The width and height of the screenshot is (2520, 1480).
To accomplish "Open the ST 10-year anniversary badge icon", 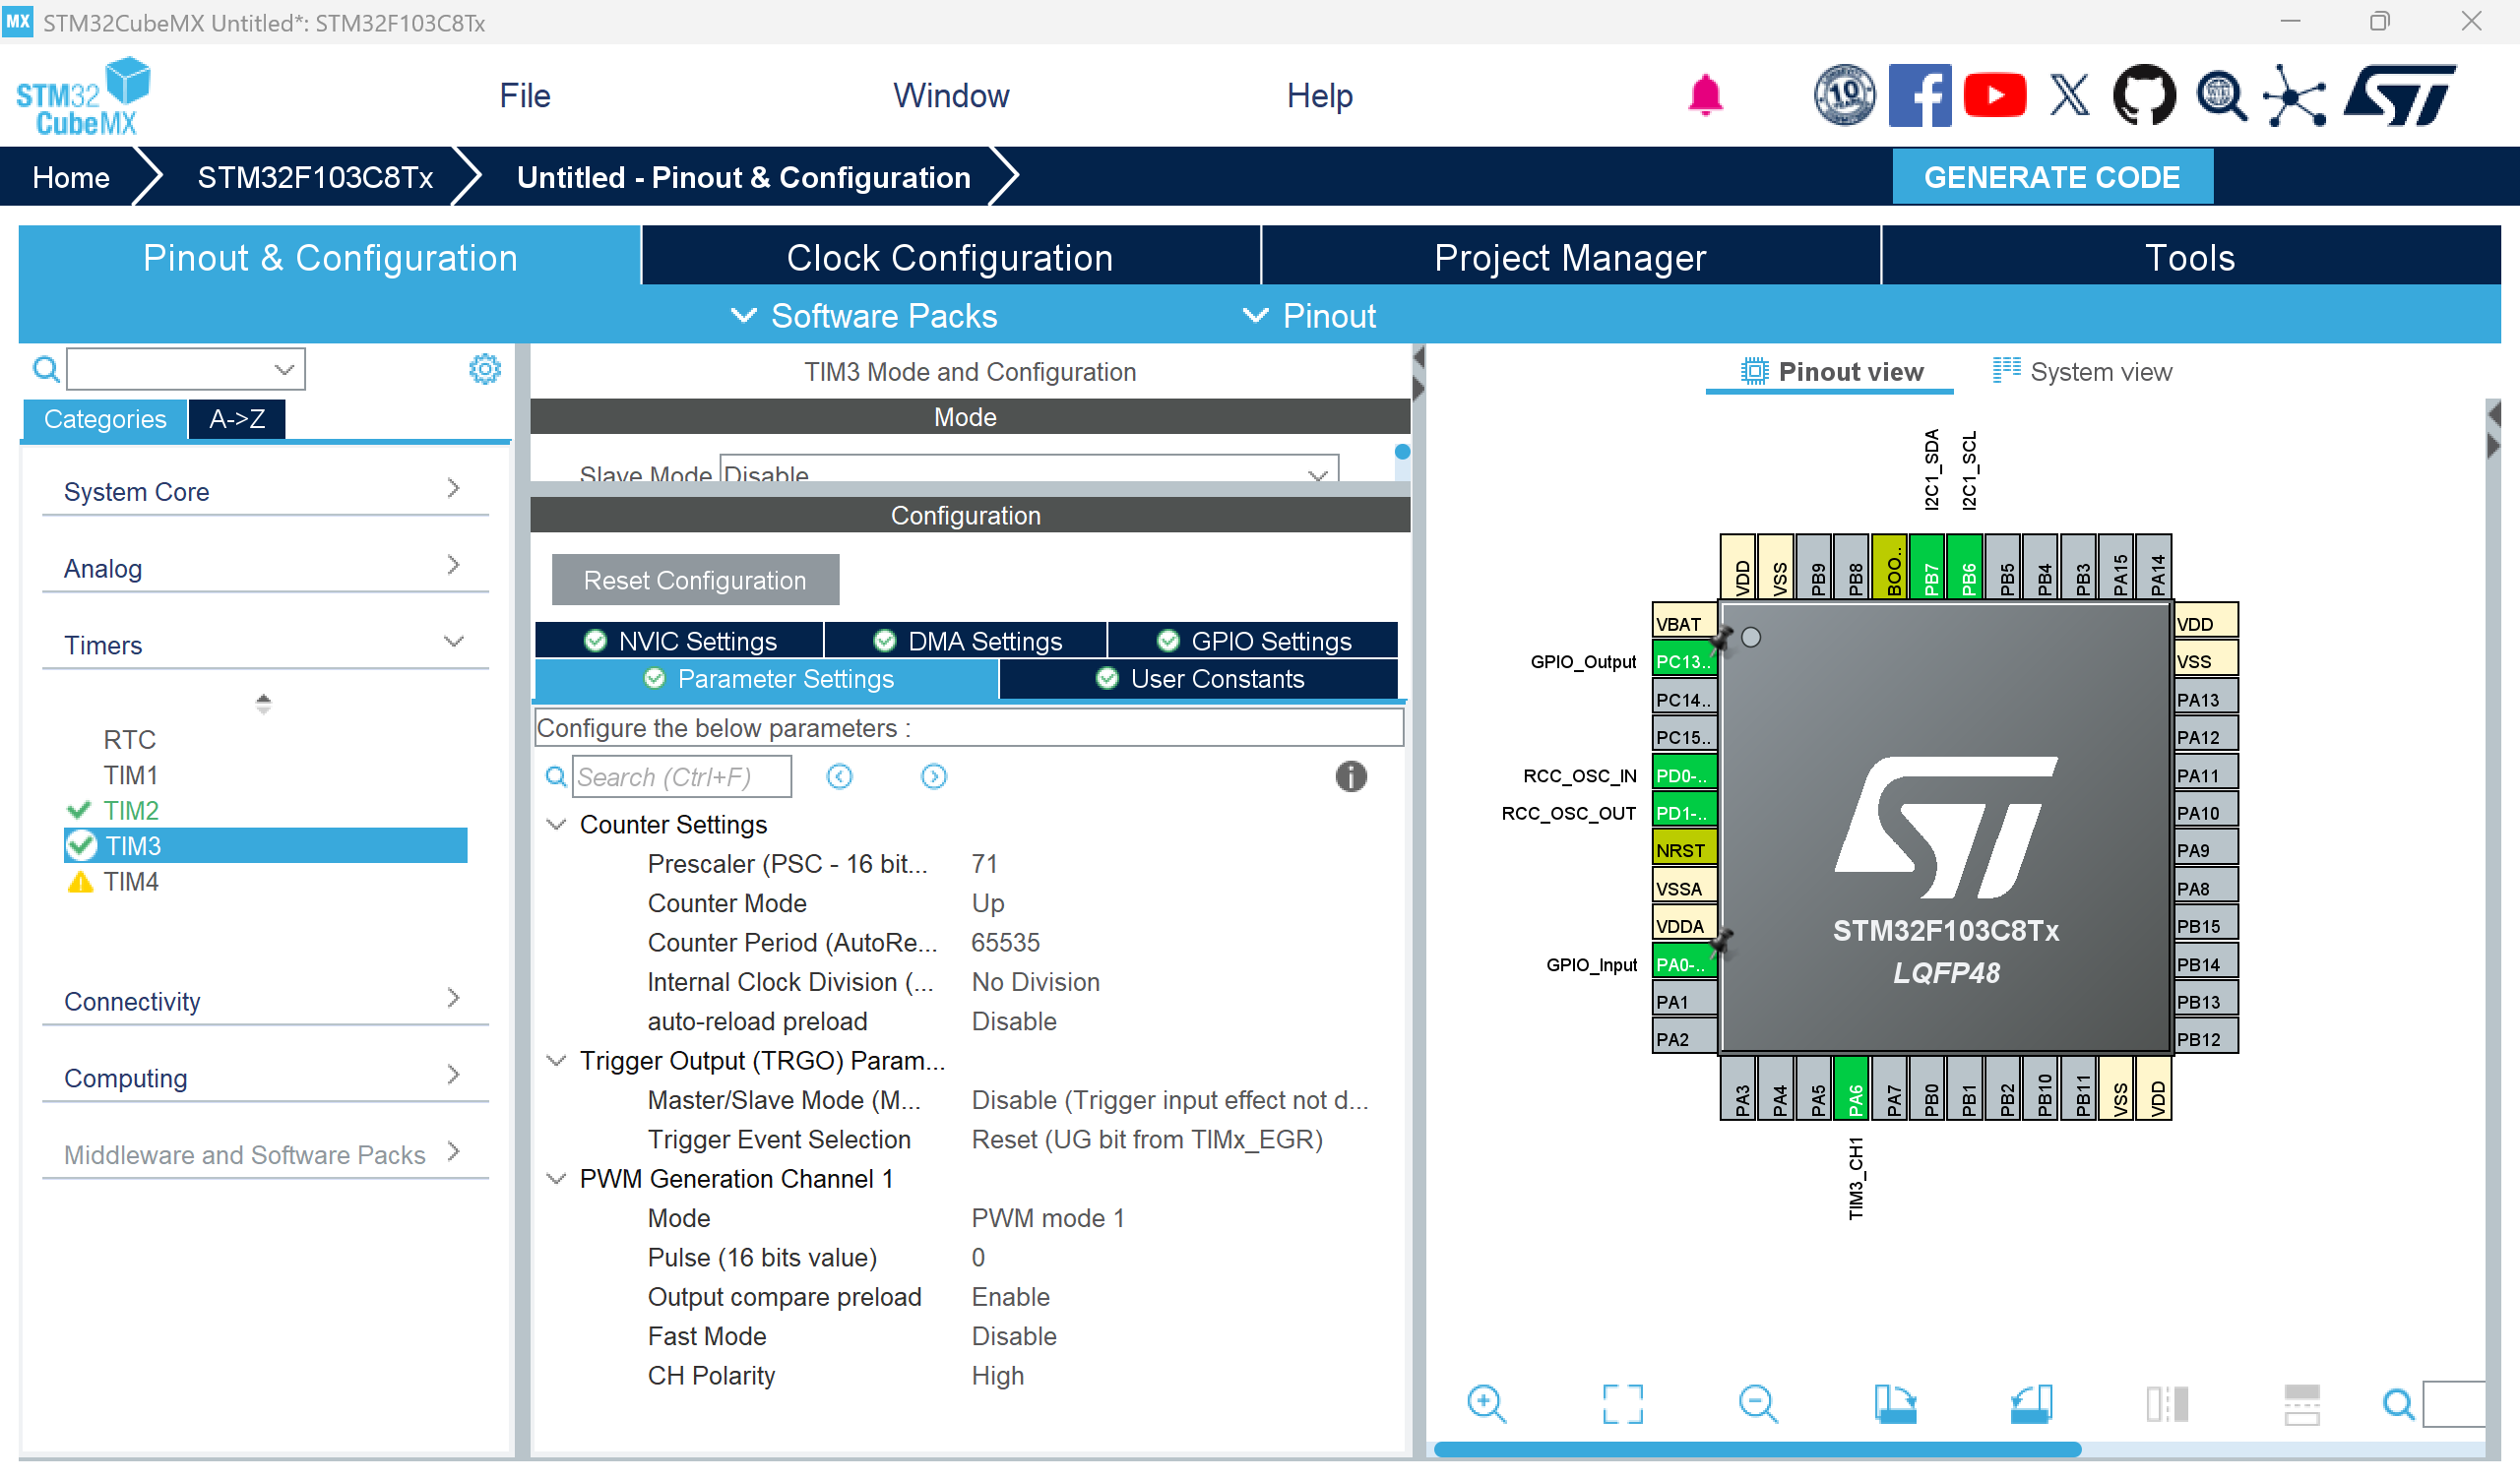I will click(x=1844, y=95).
